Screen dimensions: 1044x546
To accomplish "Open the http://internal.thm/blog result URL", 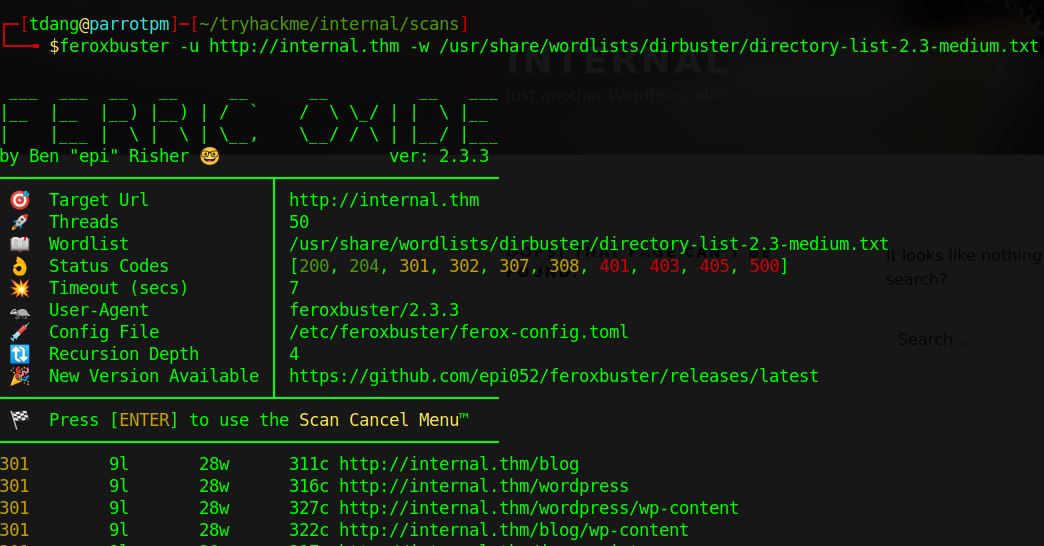I will point(458,464).
